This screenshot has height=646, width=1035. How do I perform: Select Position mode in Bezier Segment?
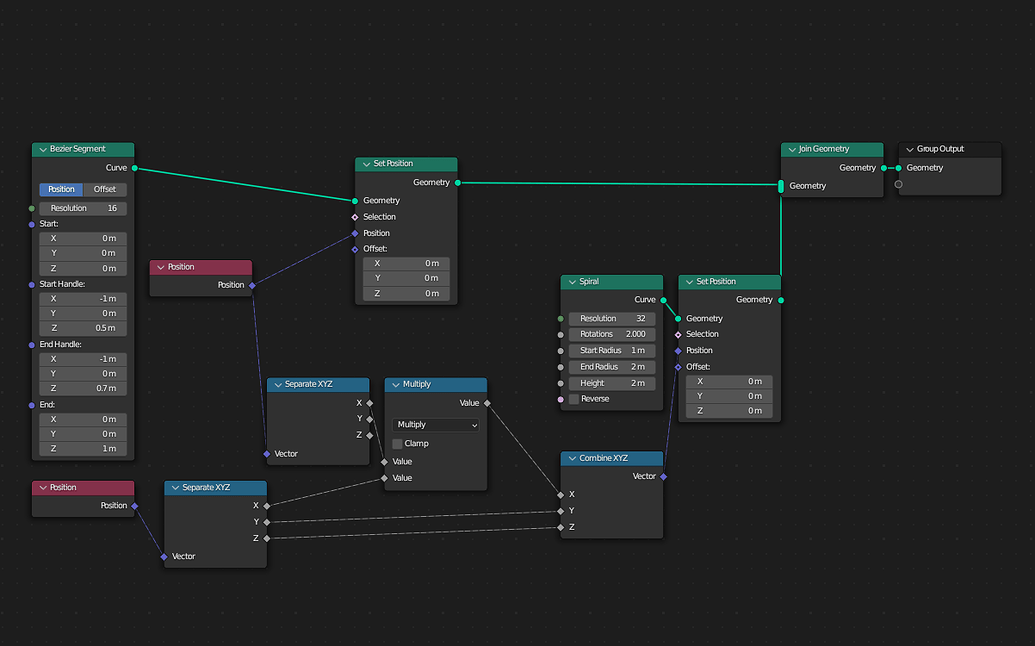[61, 189]
